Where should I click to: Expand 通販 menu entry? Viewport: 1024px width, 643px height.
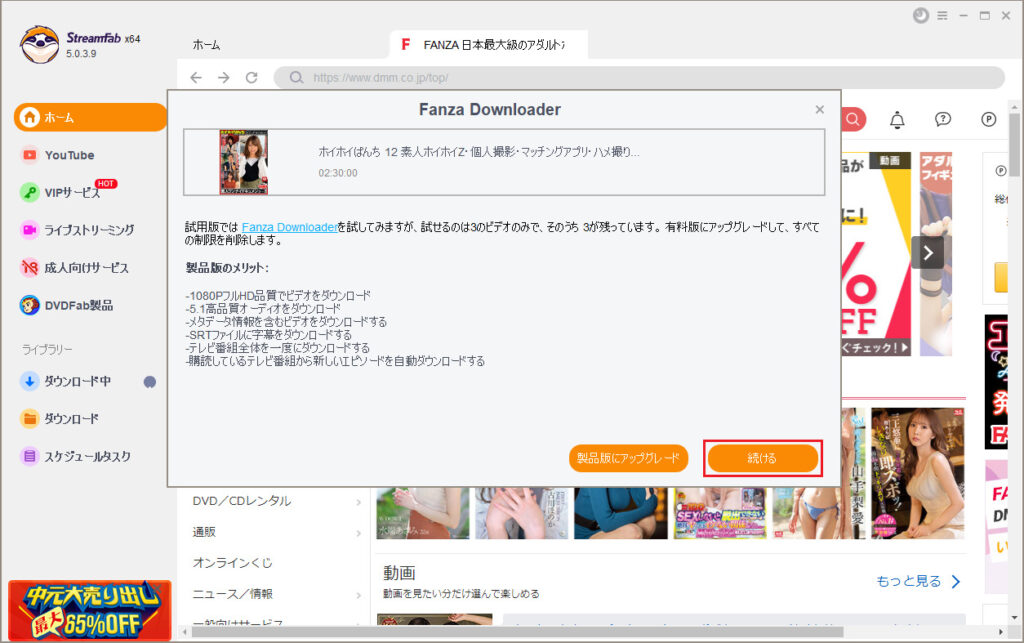277,532
